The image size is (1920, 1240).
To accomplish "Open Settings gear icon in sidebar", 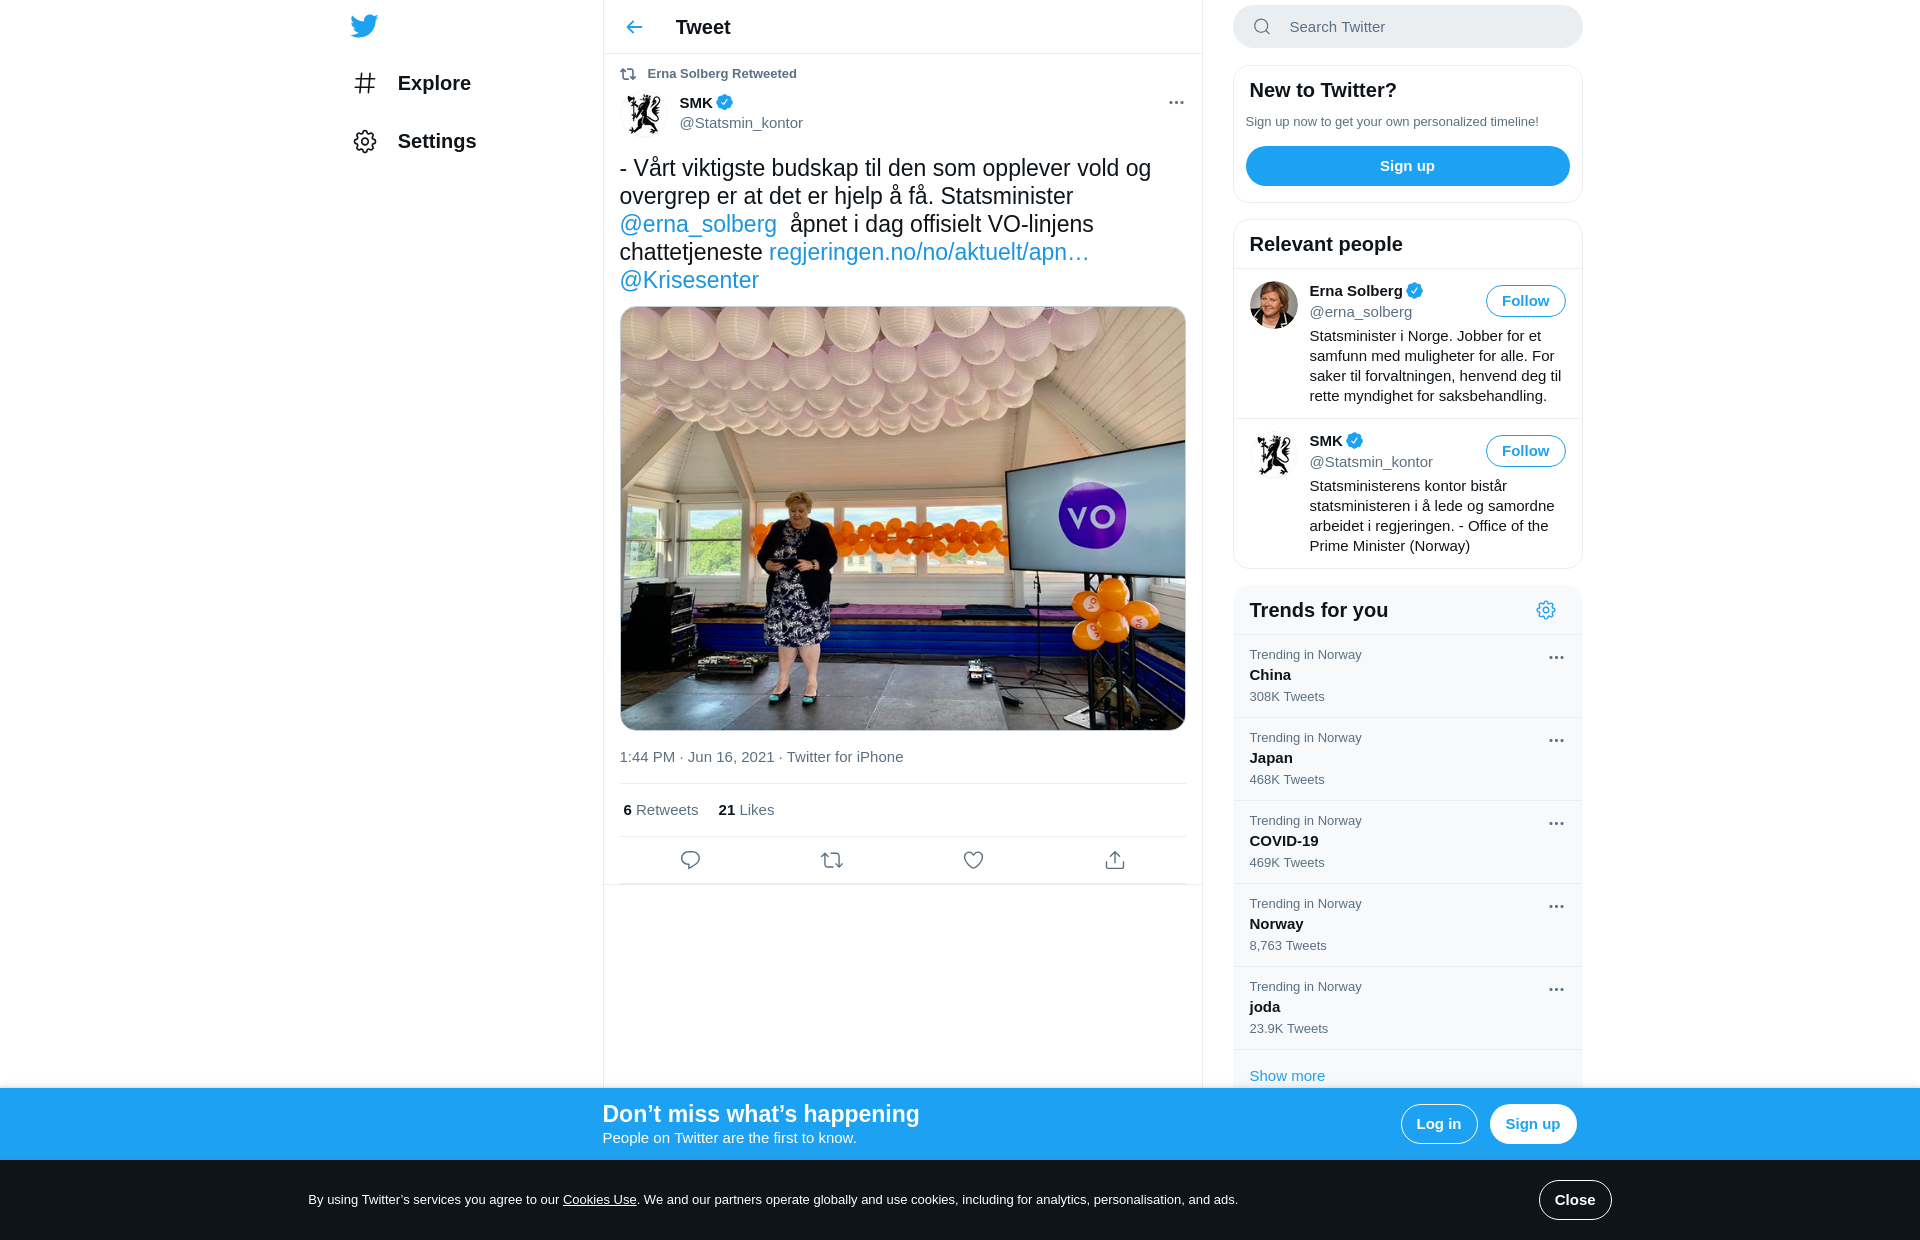I will (x=365, y=141).
